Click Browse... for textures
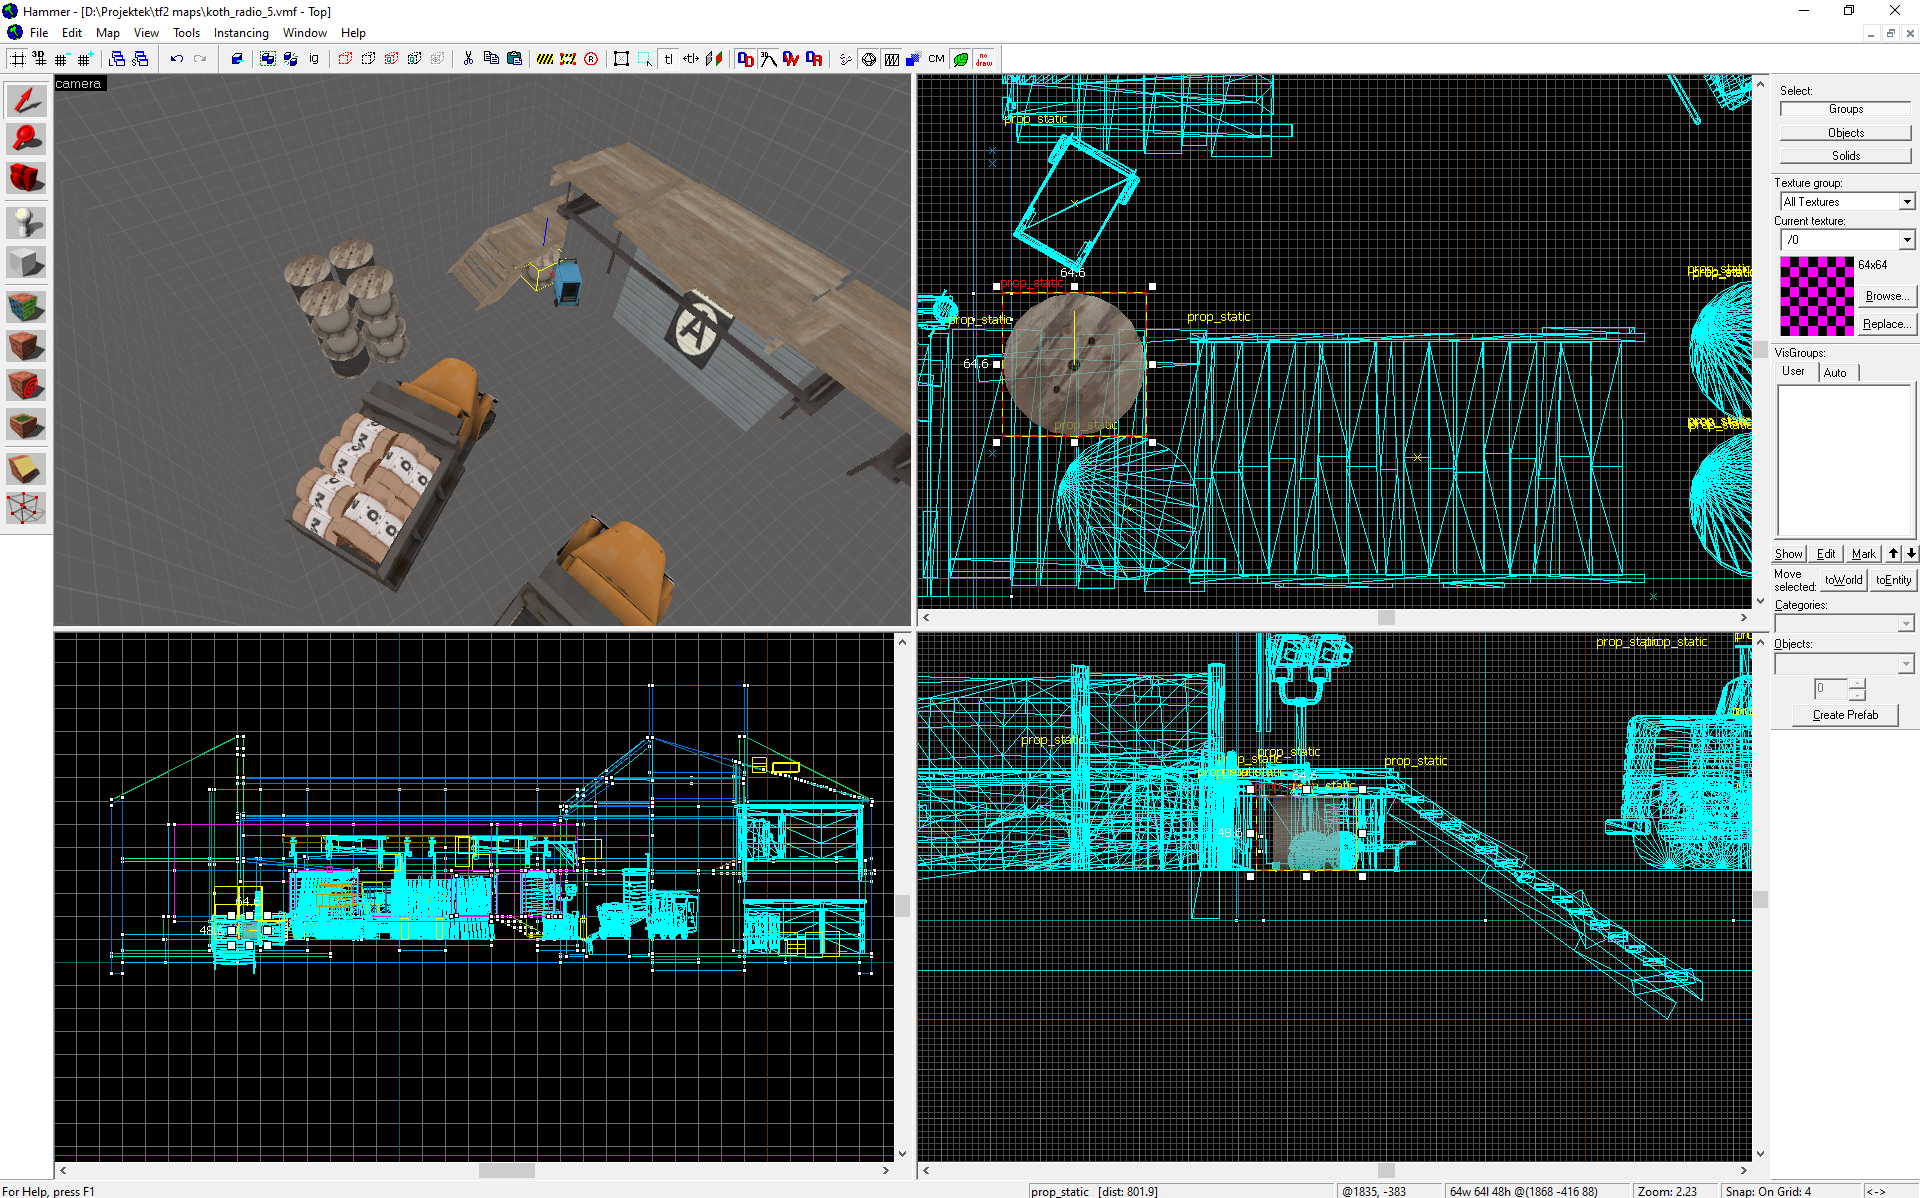Viewport: 1920px width, 1198px height. [x=1887, y=296]
